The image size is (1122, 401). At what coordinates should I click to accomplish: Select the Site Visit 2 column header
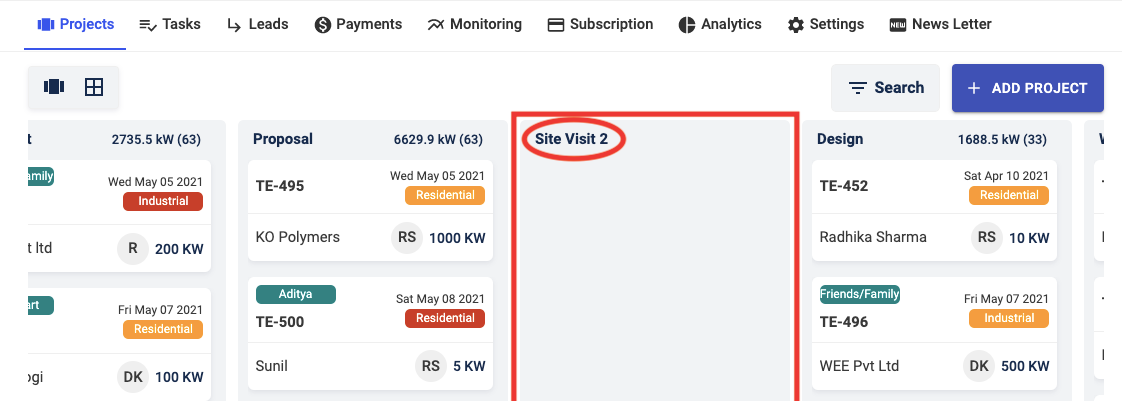click(x=571, y=139)
